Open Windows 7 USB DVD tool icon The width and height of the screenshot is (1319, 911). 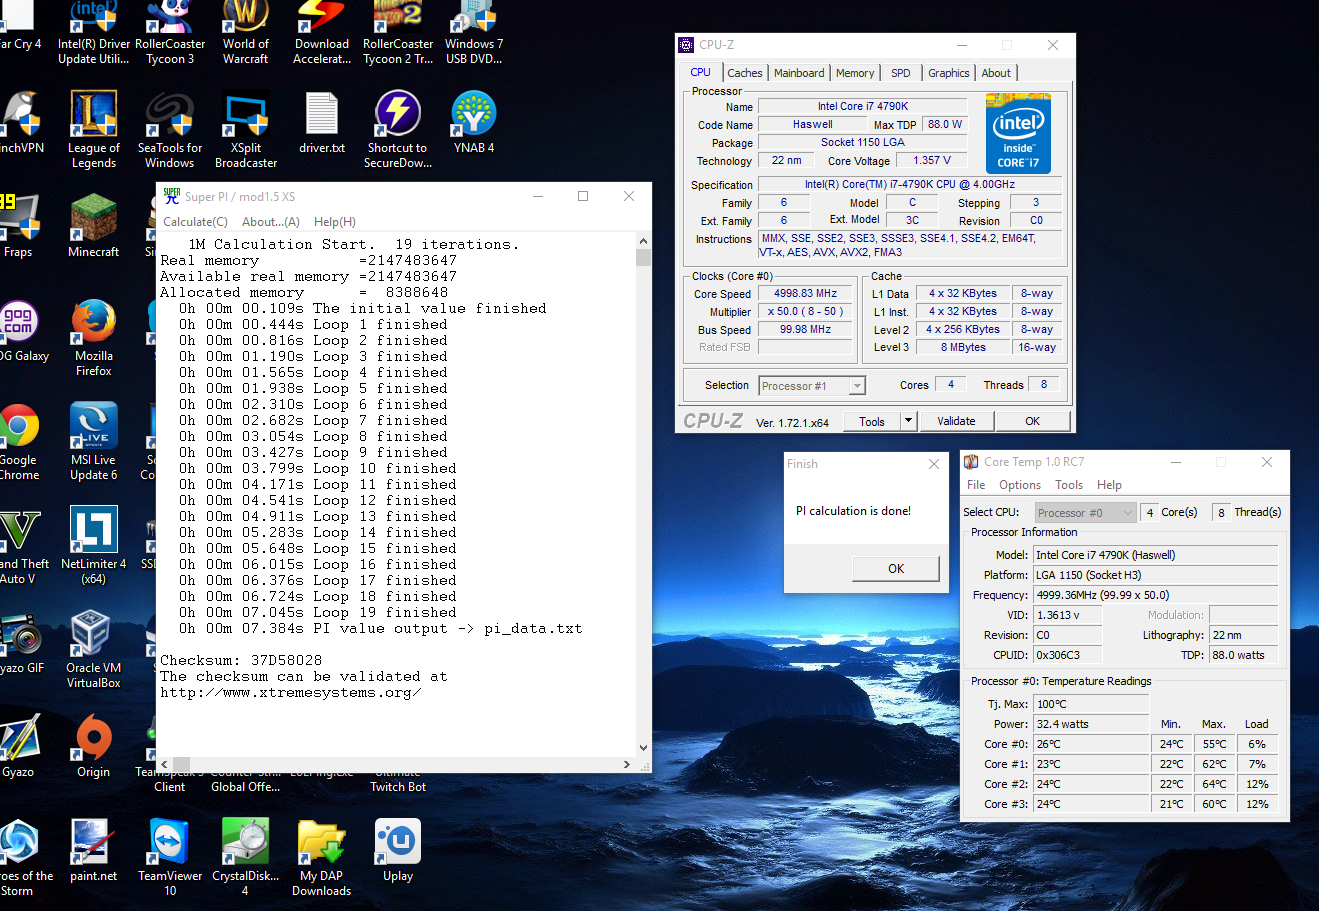474,32
